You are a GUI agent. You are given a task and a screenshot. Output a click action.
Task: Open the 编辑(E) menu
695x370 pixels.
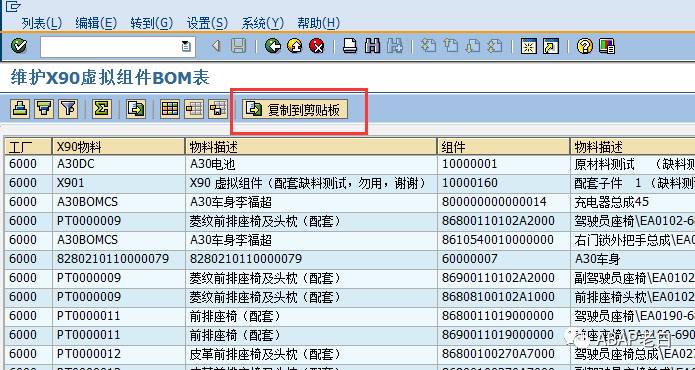coord(96,23)
